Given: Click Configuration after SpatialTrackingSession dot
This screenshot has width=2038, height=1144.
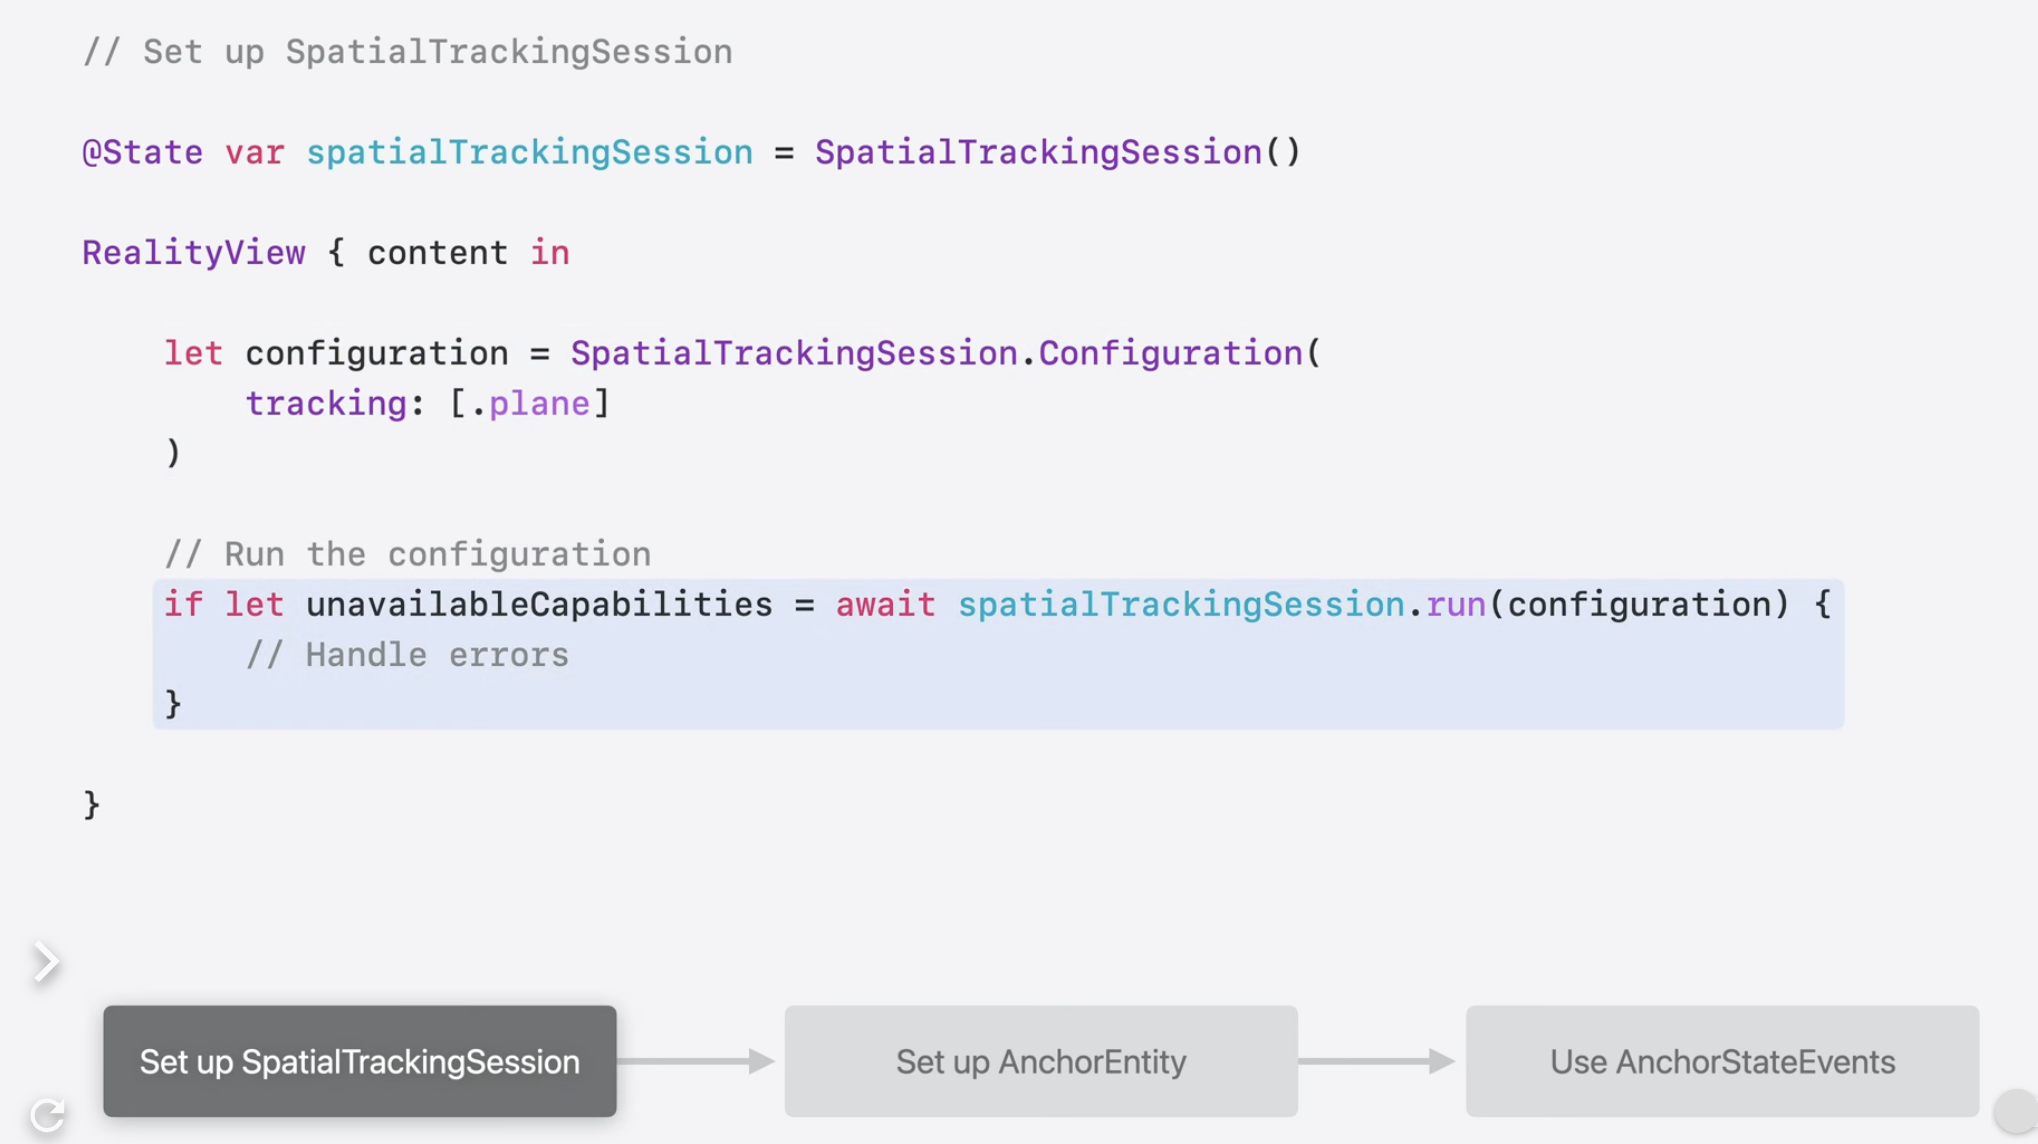Looking at the screenshot, I should [1170, 353].
